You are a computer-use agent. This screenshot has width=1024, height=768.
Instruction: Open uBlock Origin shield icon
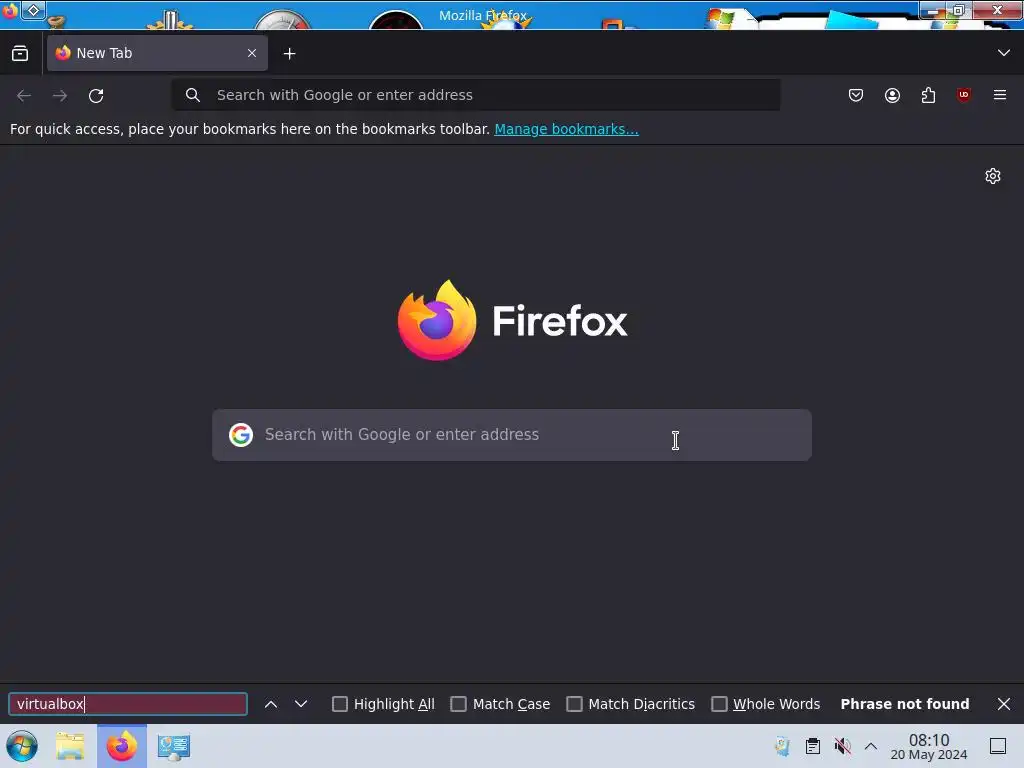point(964,95)
